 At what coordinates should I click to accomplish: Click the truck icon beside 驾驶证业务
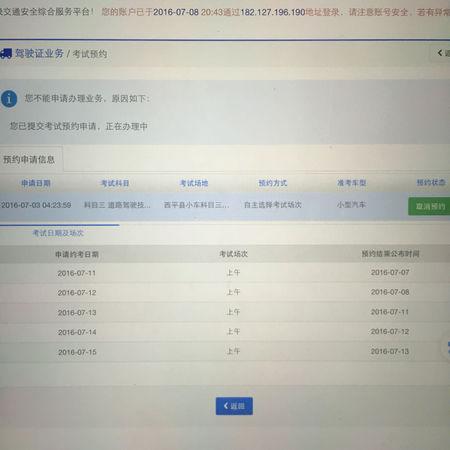tap(6, 53)
